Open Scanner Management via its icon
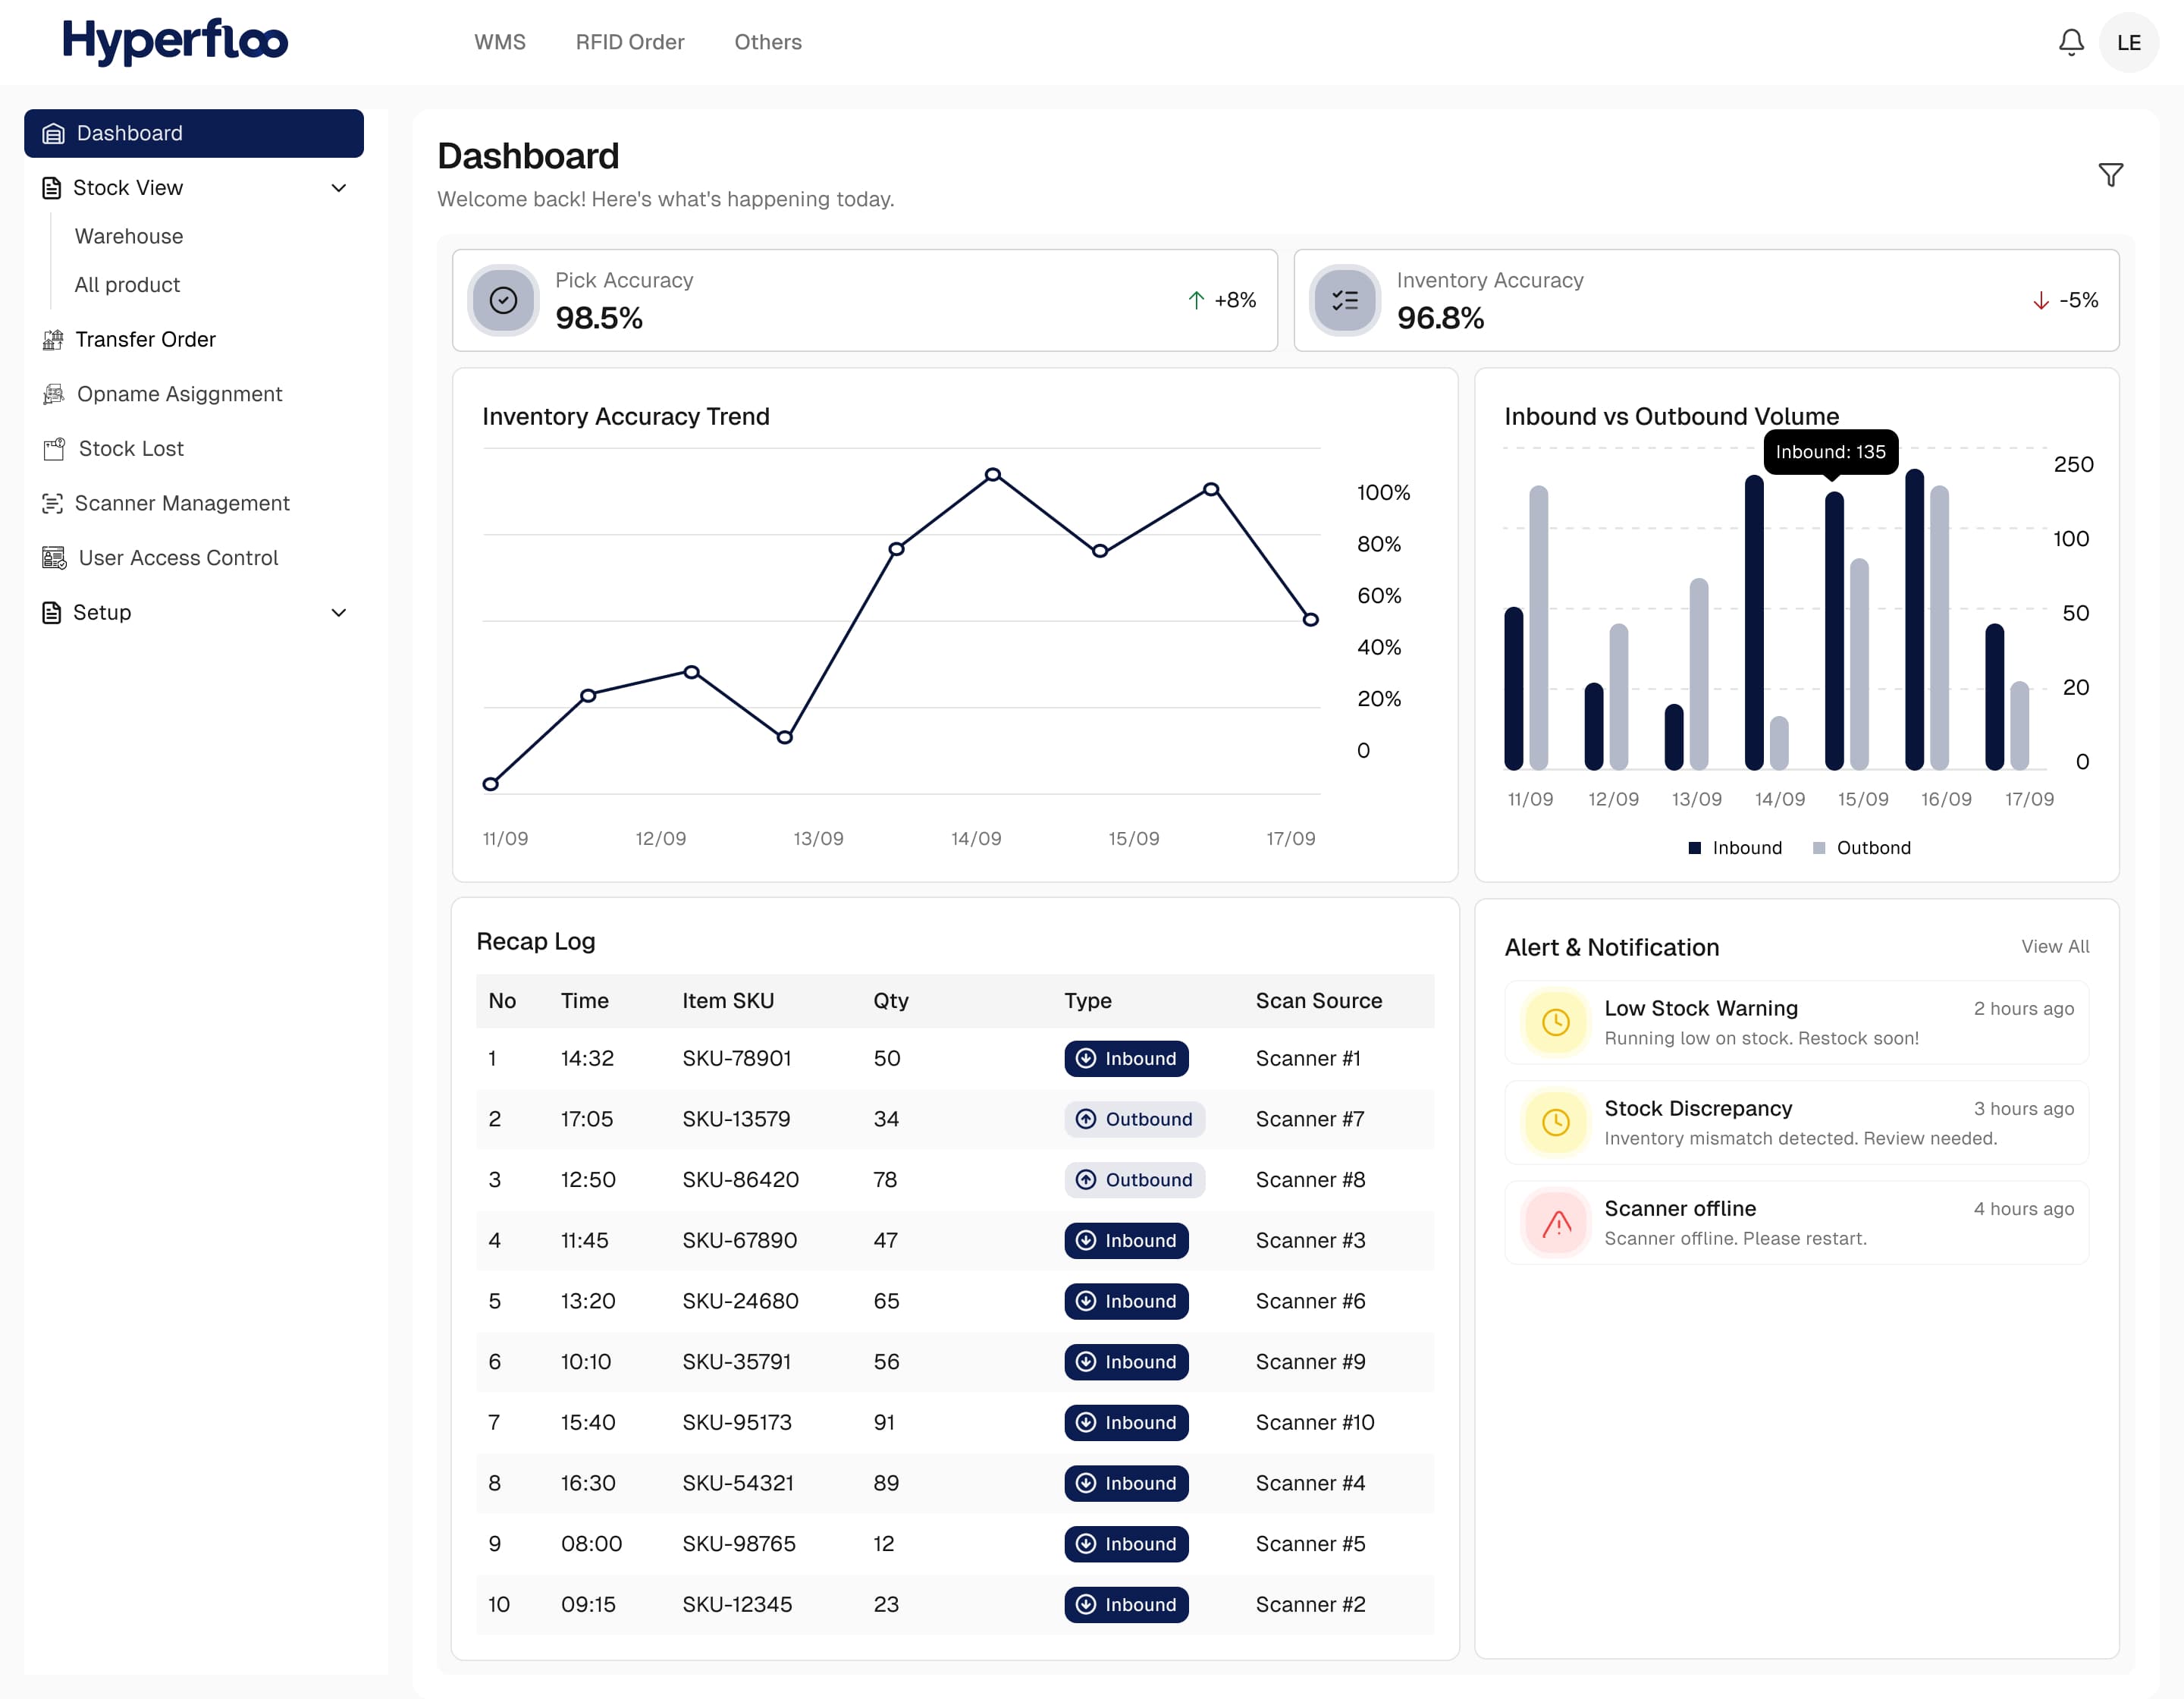The image size is (2184, 1699). click(55, 503)
